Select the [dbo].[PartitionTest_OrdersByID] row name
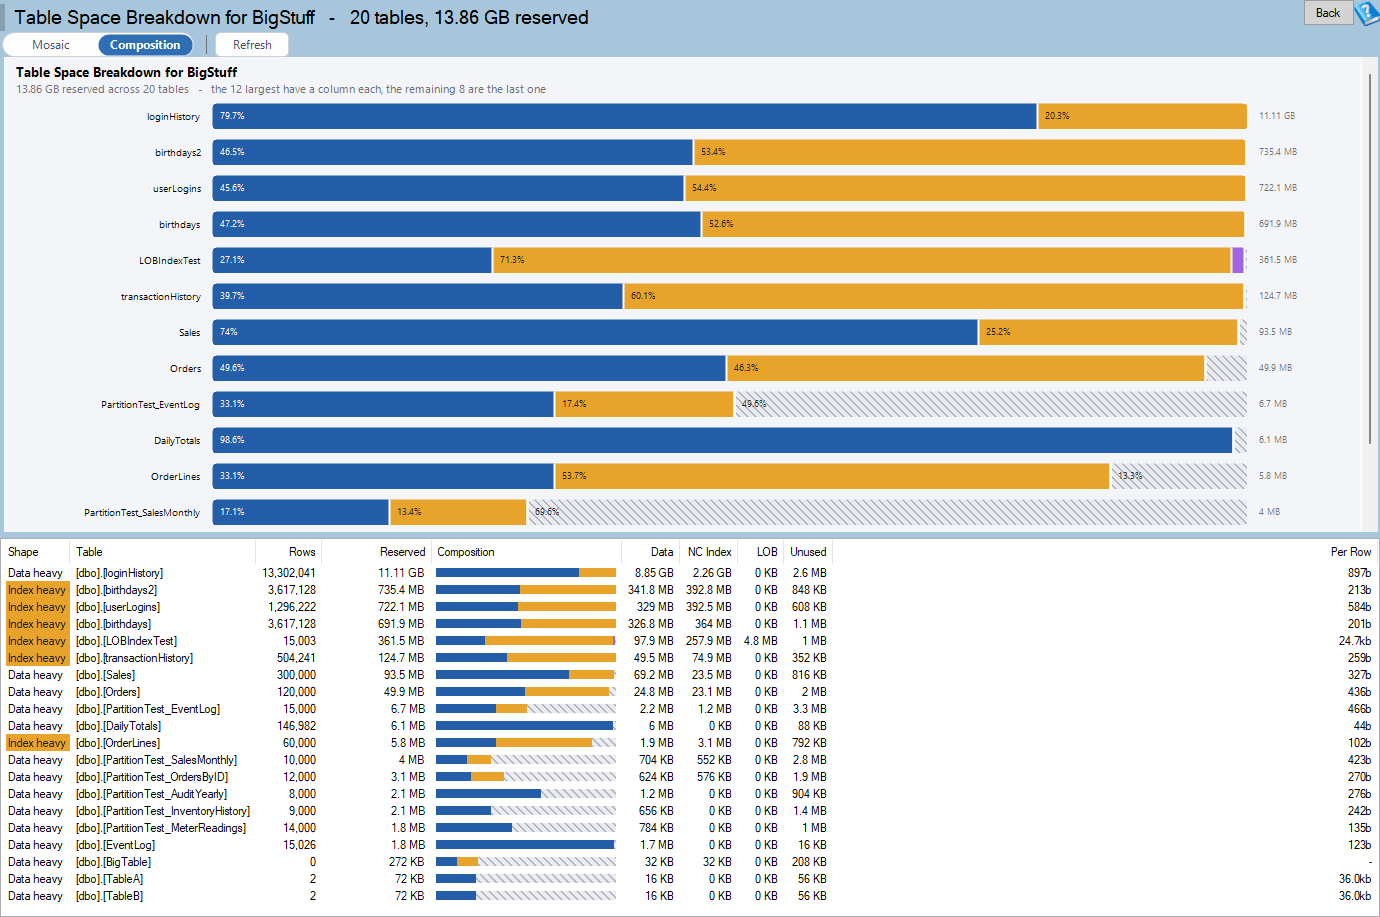This screenshot has height=917, width=1380. coord(152,777)
